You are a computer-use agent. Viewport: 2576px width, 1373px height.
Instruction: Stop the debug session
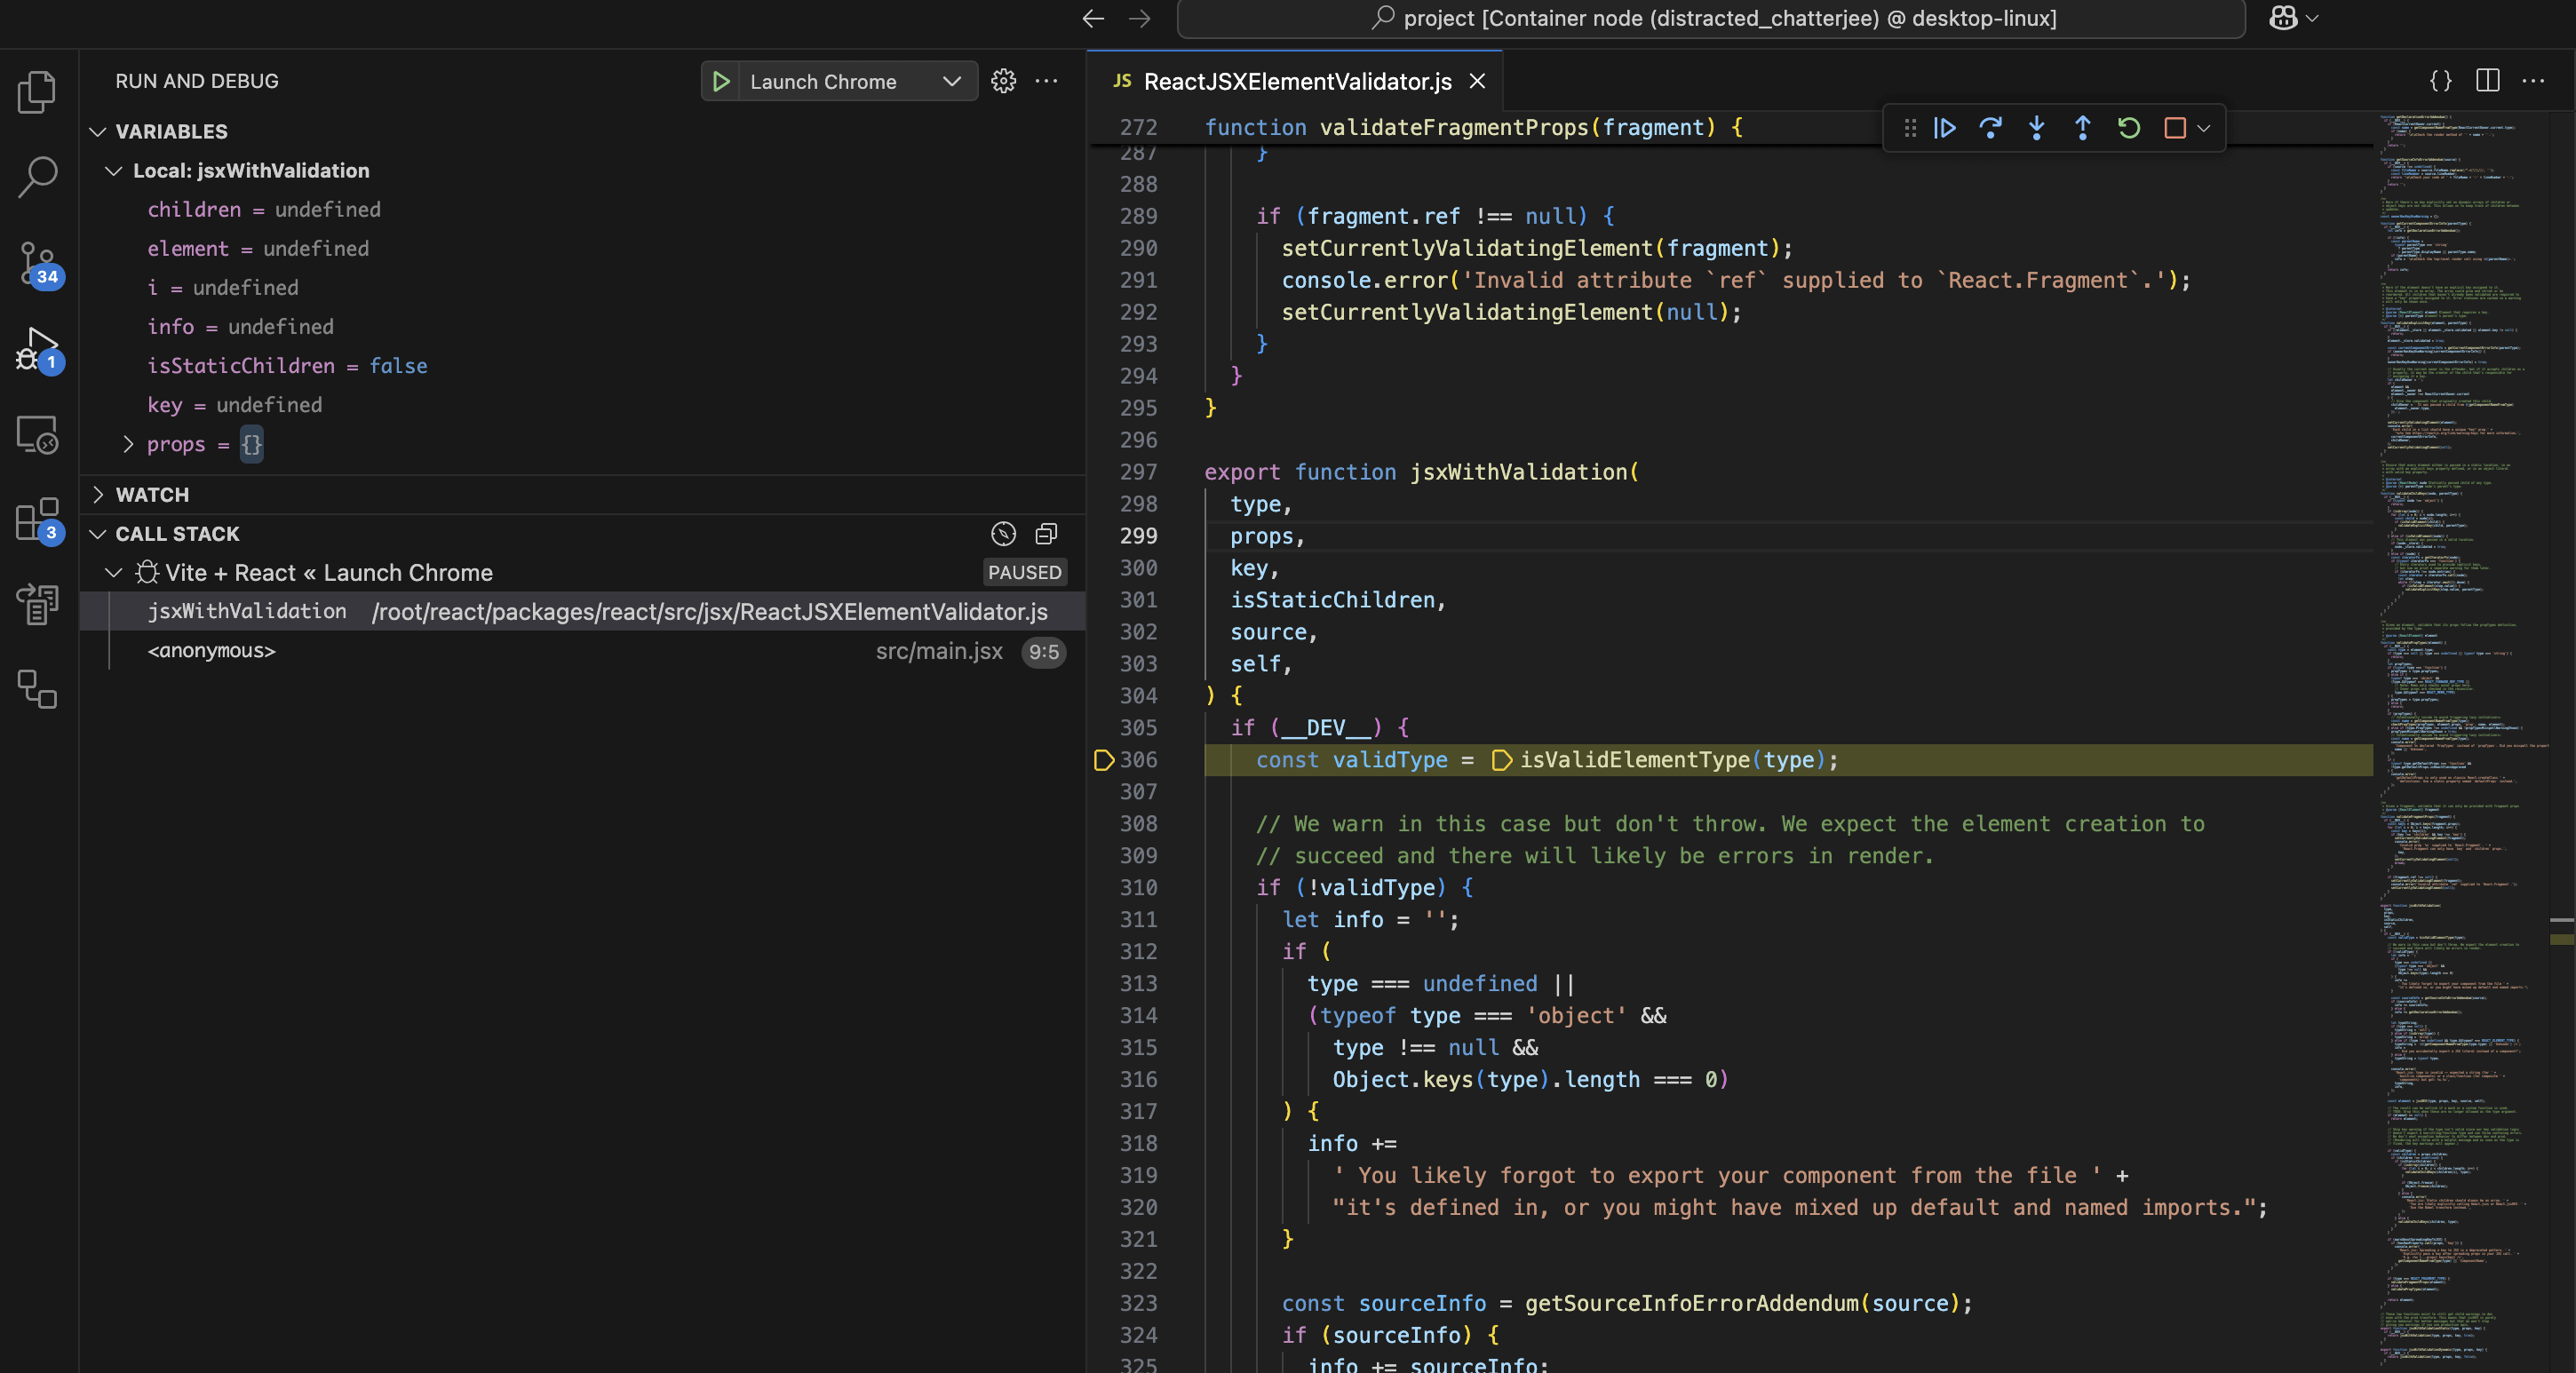click(x=2176, y=128)
